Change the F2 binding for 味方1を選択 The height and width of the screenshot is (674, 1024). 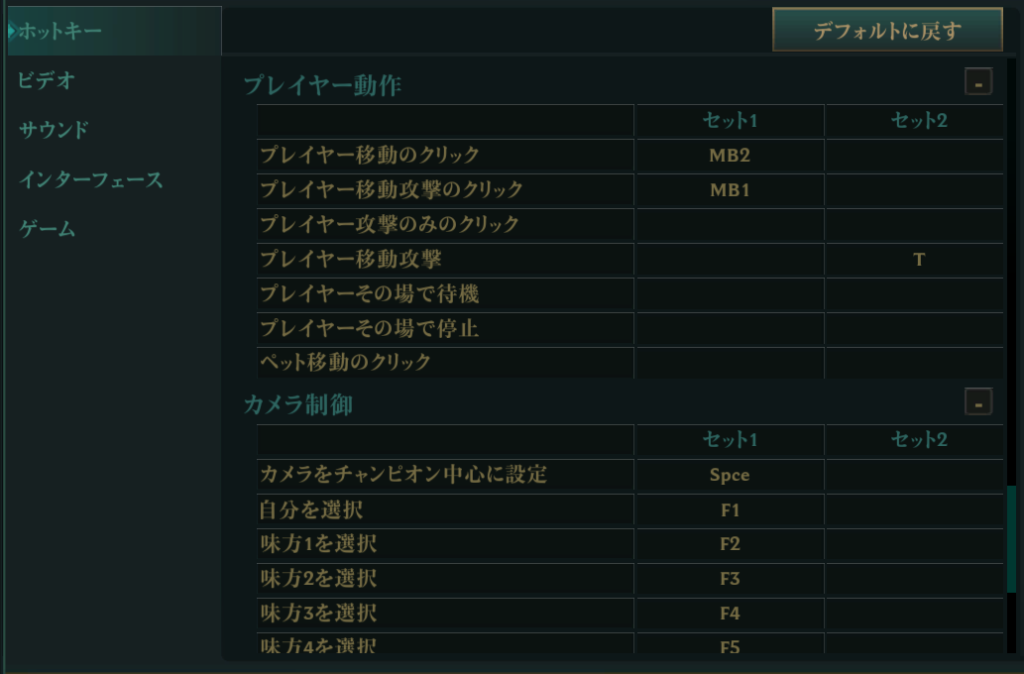pos(729,545)
